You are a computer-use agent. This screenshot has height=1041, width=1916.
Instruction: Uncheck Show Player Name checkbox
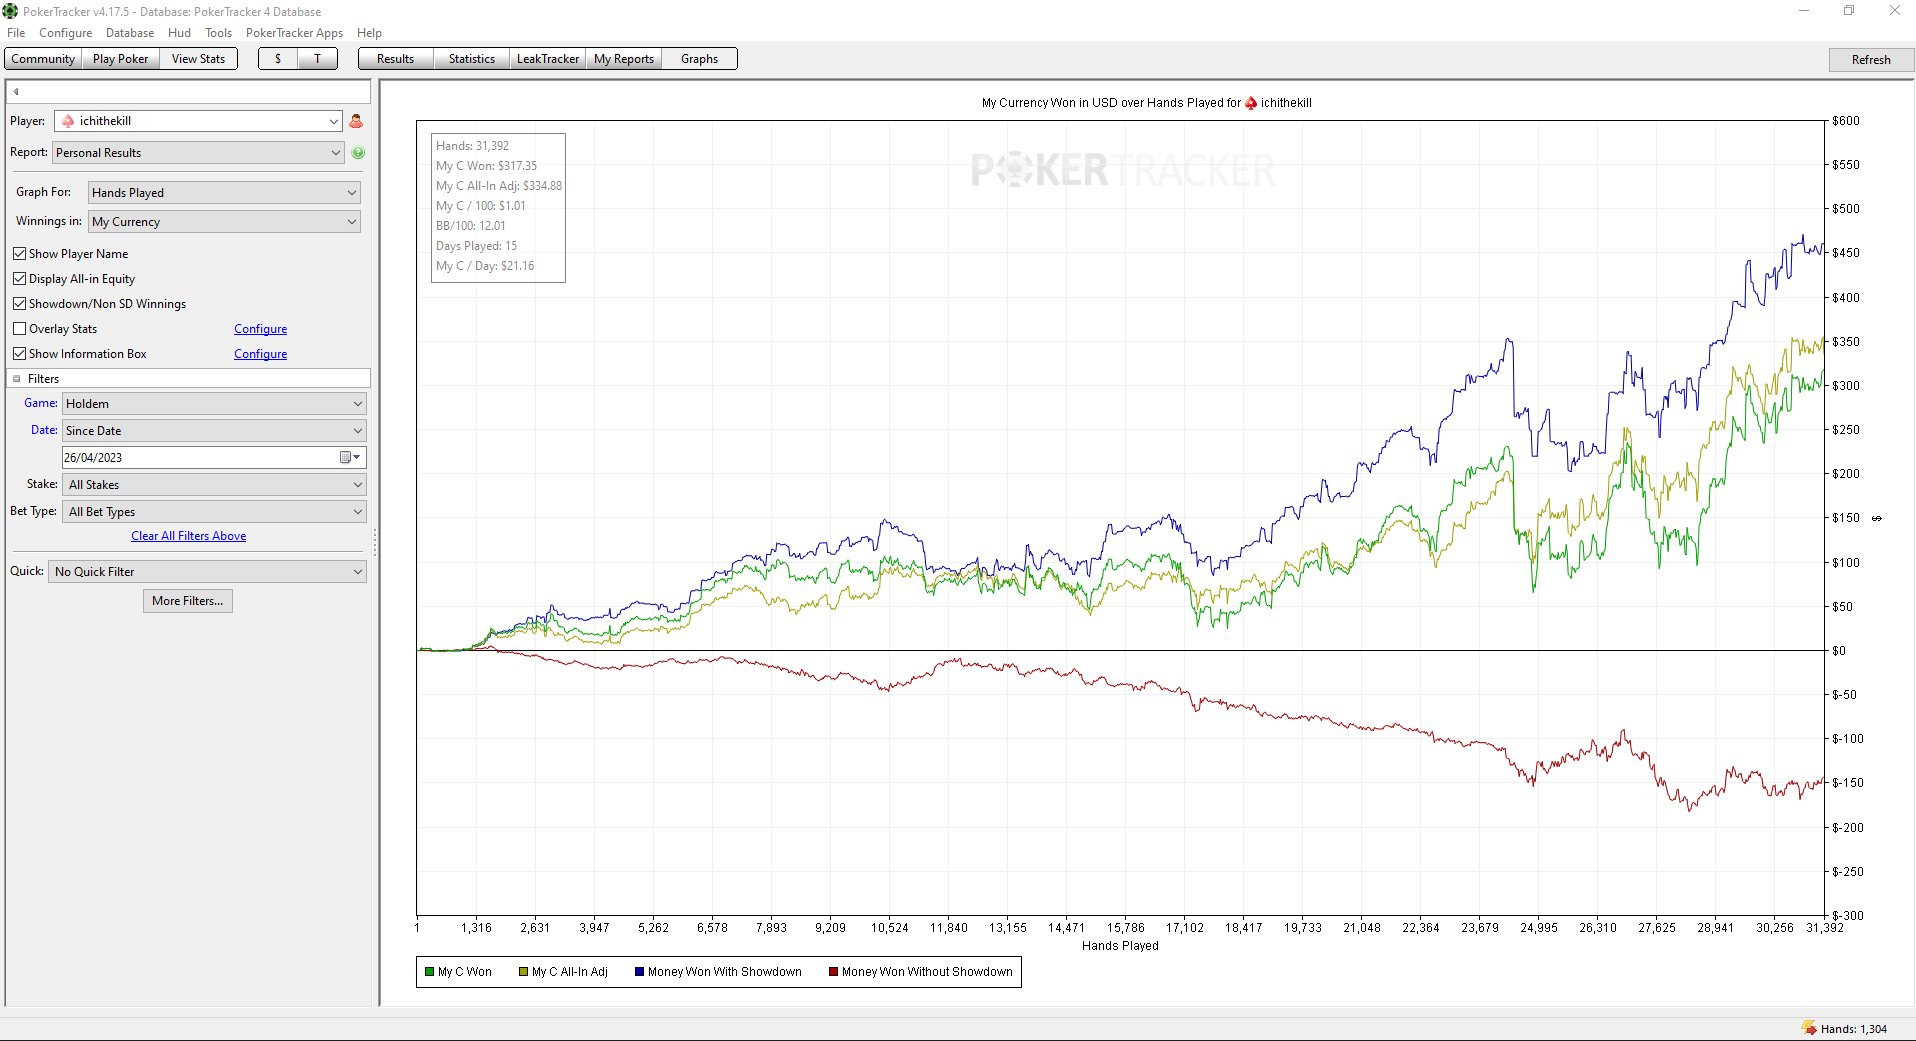[19, 254]
